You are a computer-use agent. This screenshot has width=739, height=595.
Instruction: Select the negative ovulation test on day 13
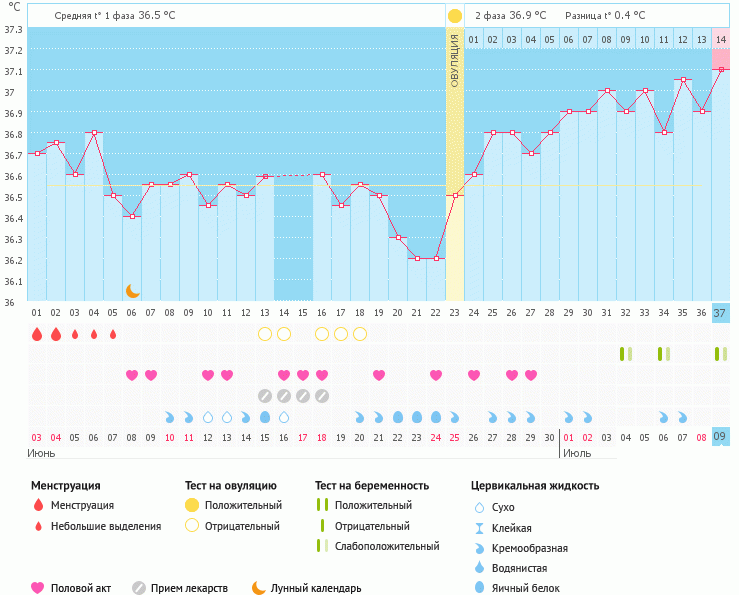pyautogui.click(x=265, y=334)
